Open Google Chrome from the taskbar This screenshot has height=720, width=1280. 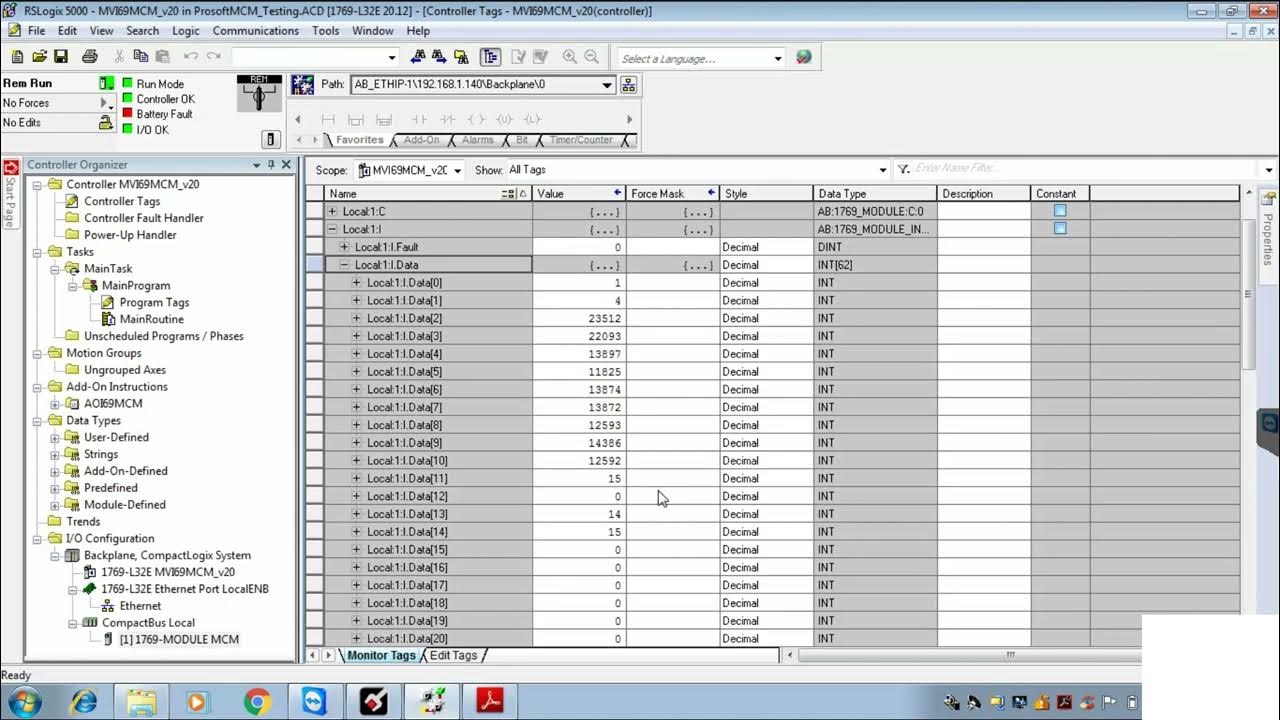pyautogui.click(x=256, y=702)
